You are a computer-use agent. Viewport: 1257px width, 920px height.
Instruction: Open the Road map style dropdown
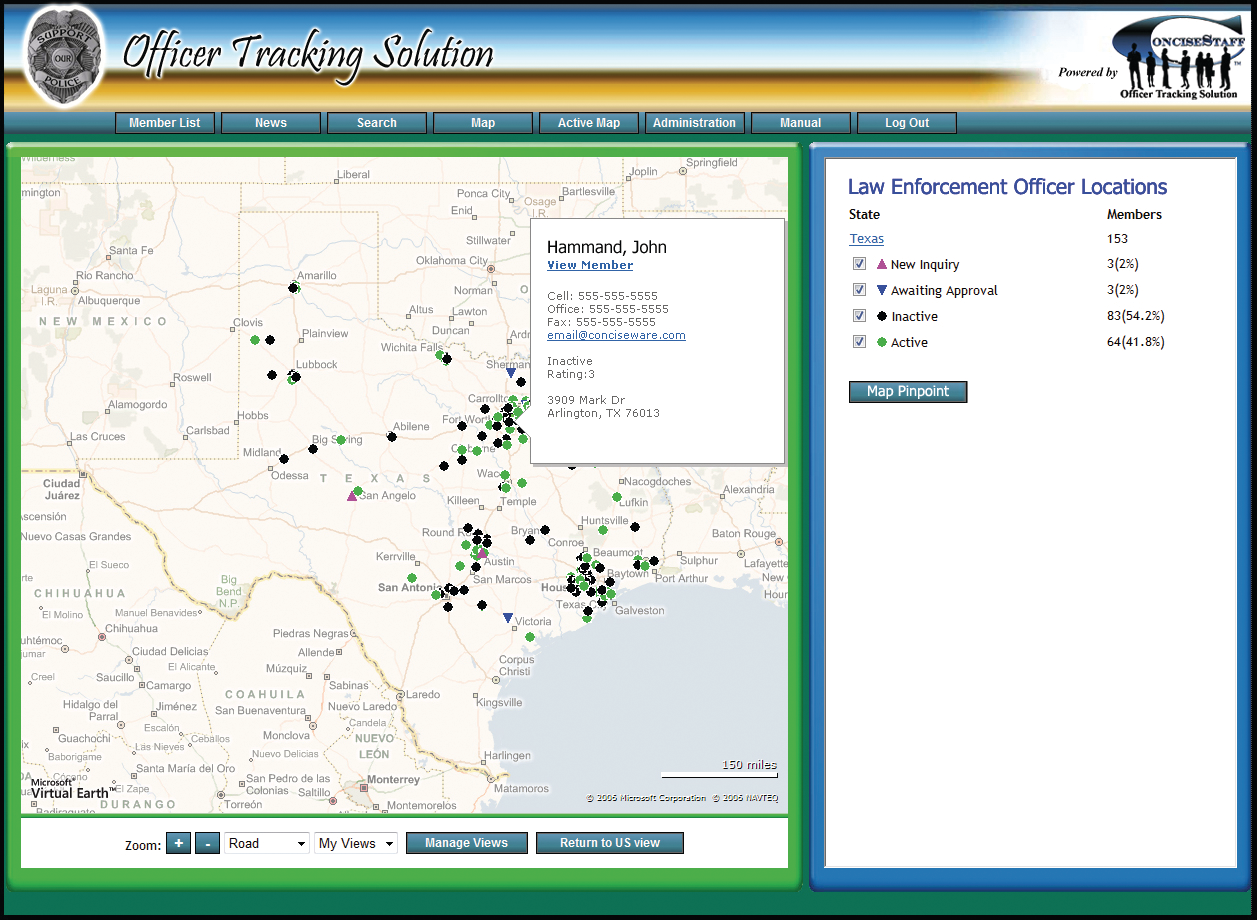click(x=267, y=843)
